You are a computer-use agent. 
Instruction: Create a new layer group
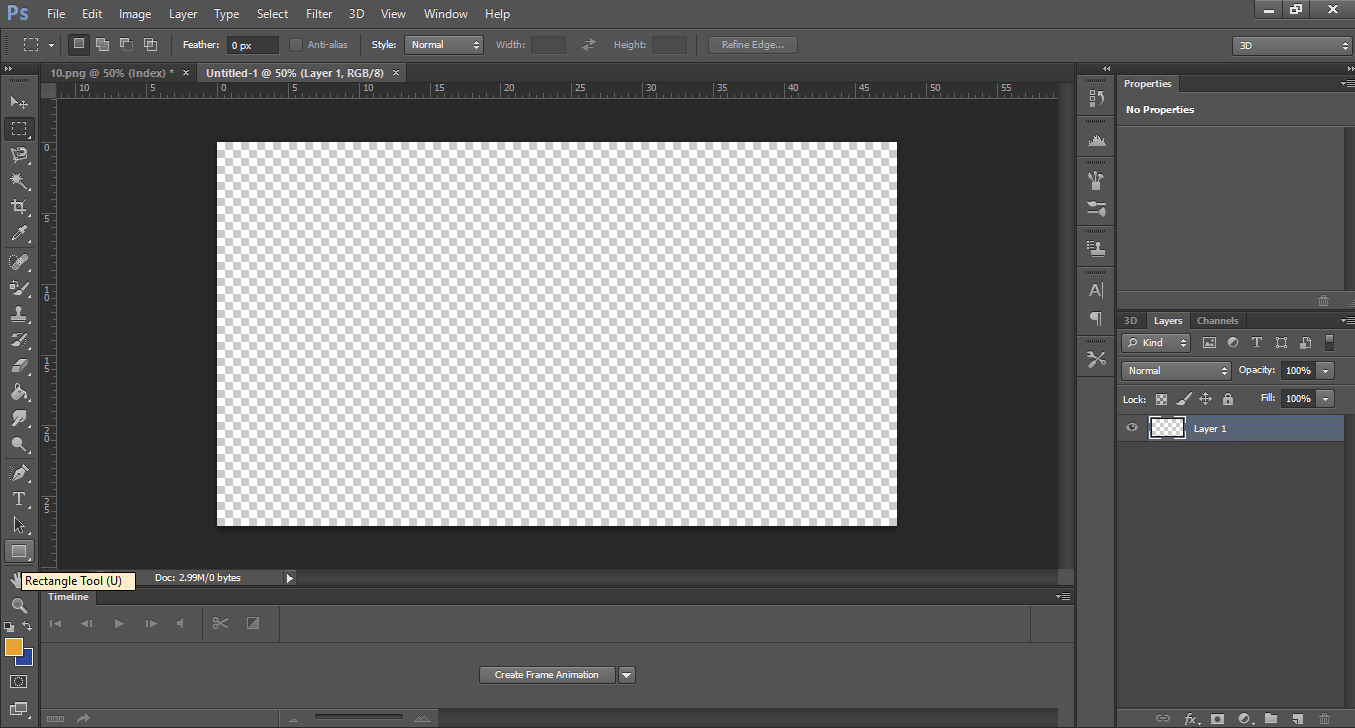coord(1271,718)
